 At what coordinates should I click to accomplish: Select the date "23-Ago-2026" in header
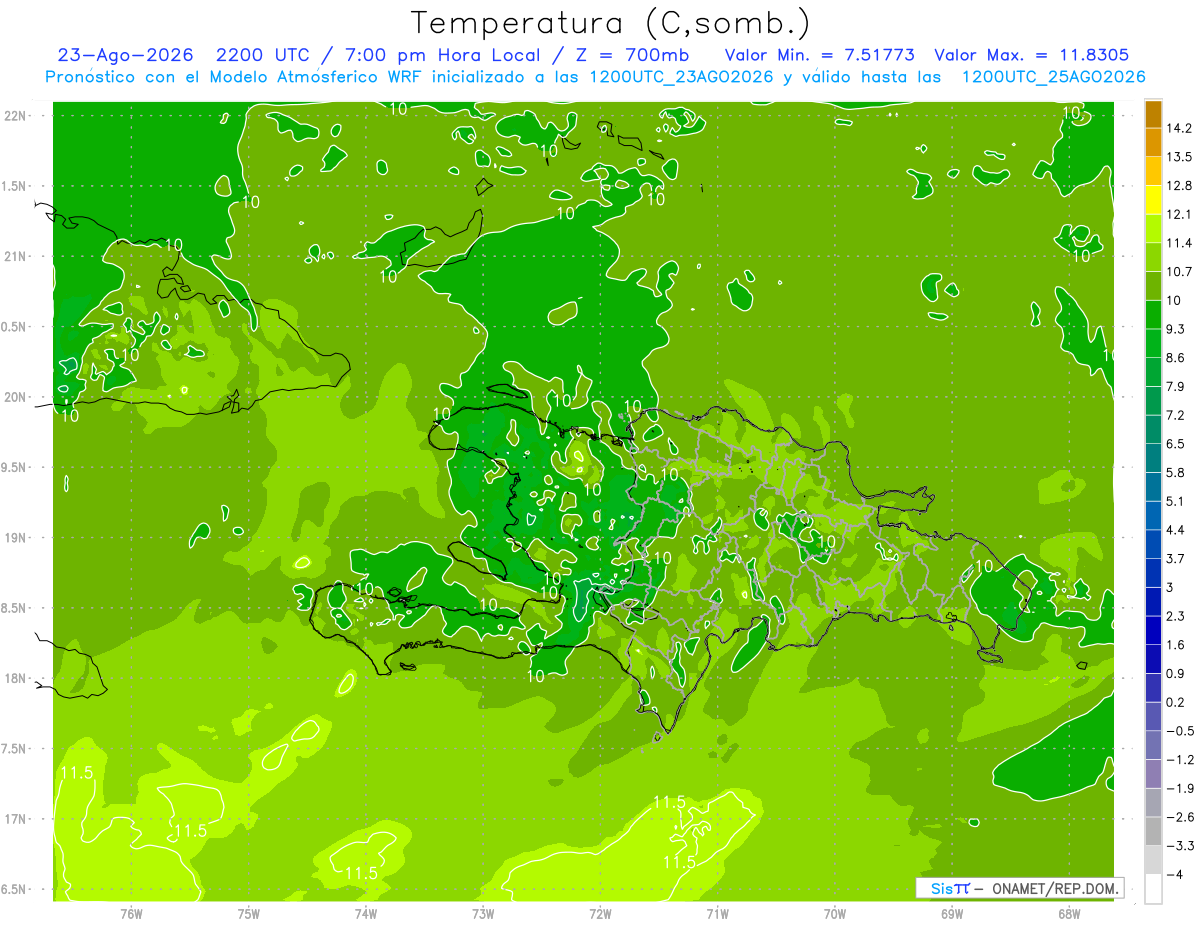point(125,55)
